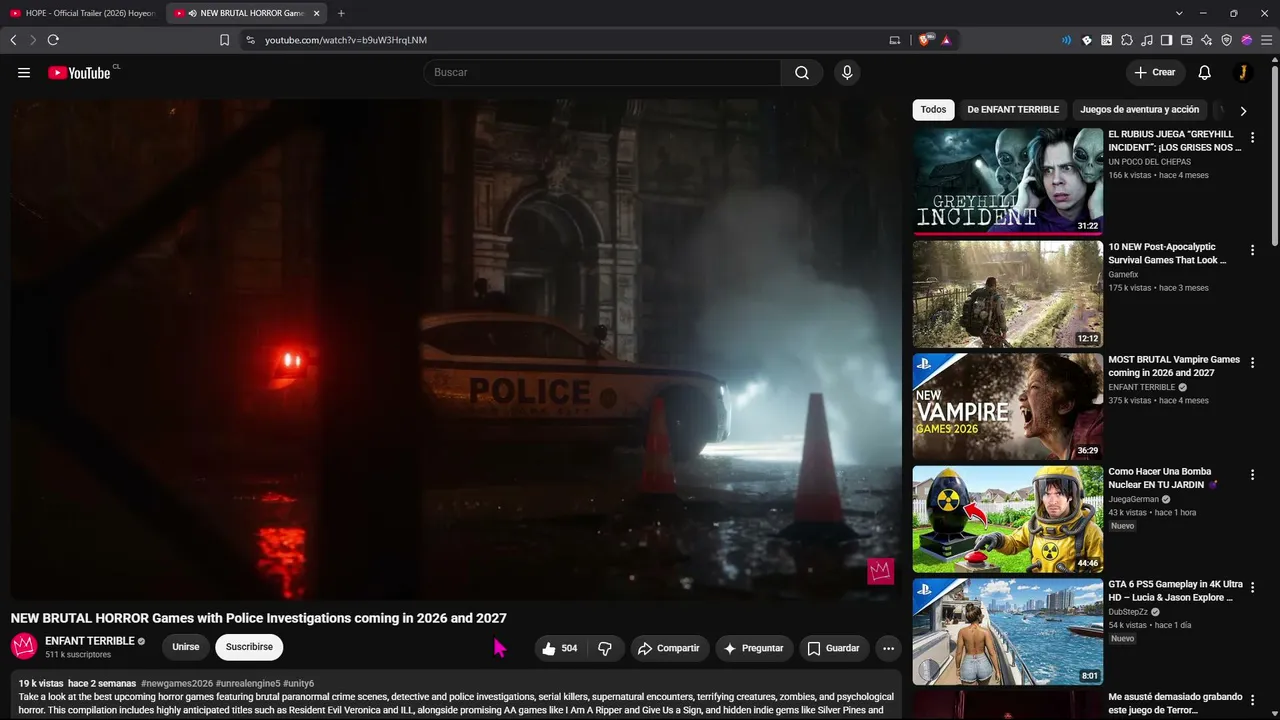Open the GTA 6 gameplay thumbnail
This screenshot has width=1280, height=720.
click(1008, 631)
